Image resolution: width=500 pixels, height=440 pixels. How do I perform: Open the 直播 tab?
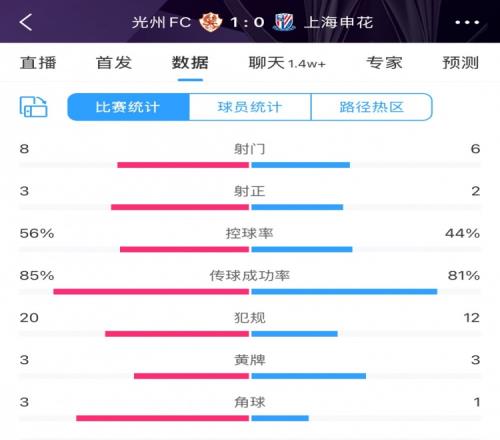(38, 63)
